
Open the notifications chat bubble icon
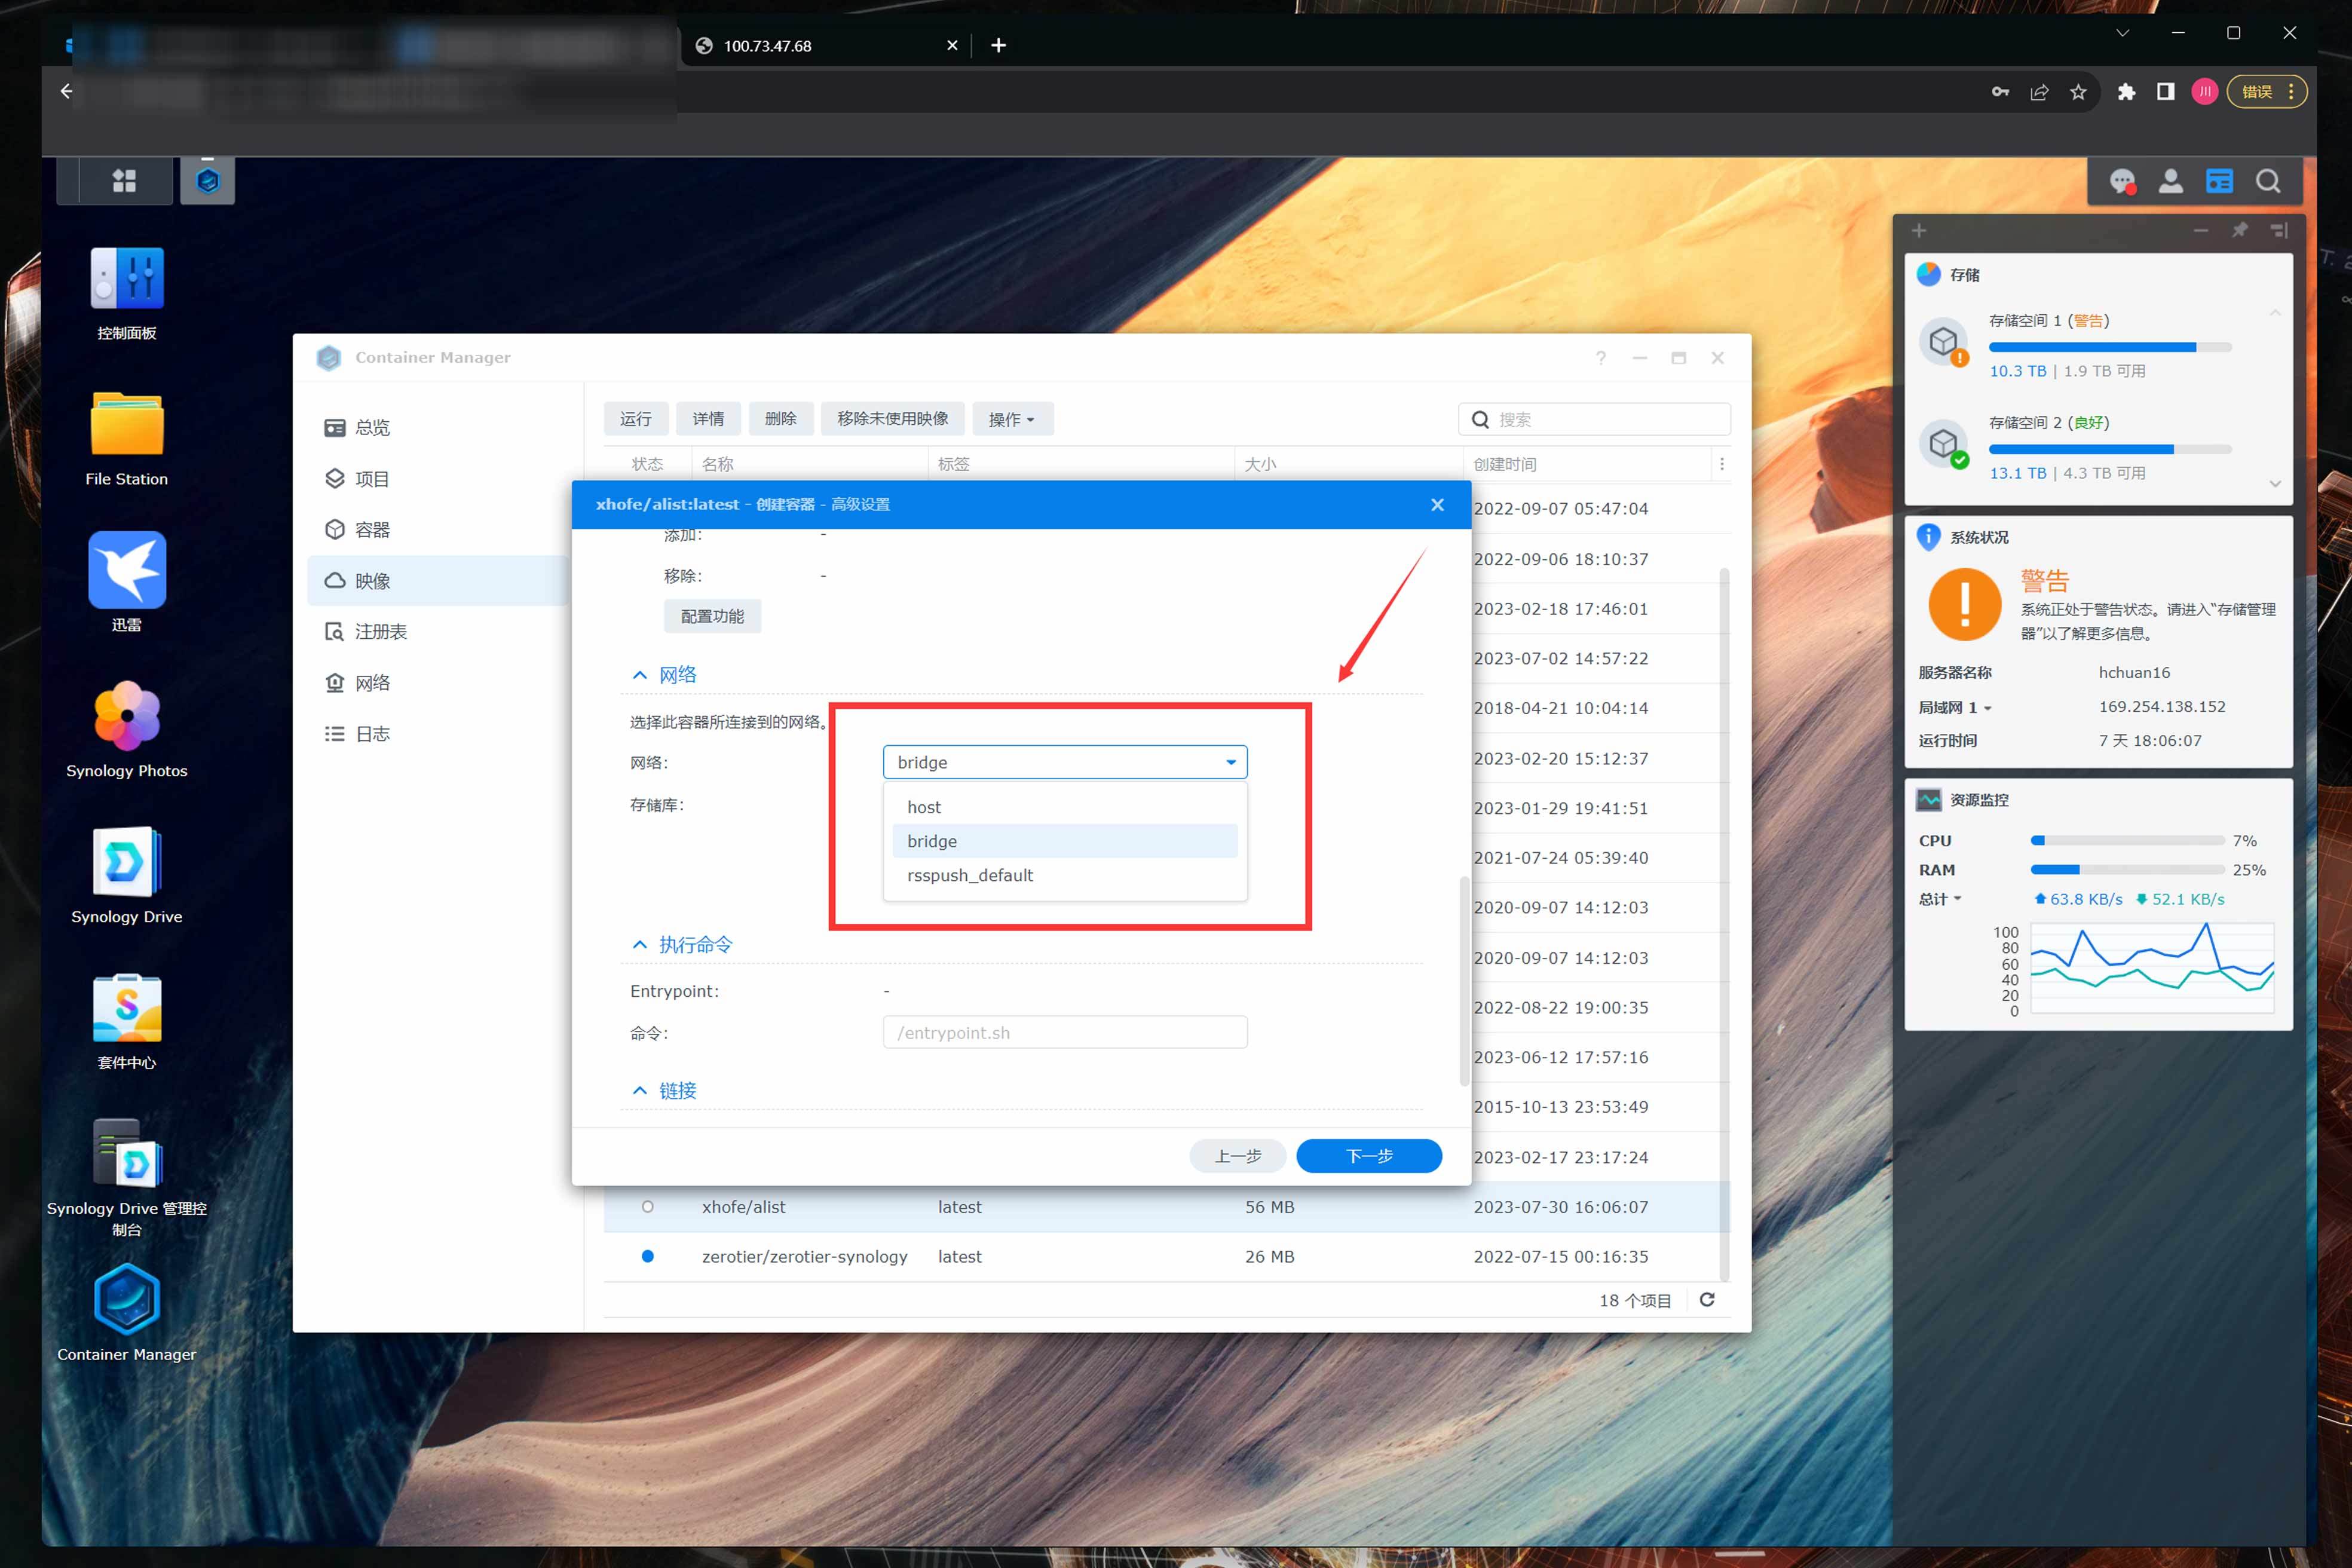tap(2122, 181)
